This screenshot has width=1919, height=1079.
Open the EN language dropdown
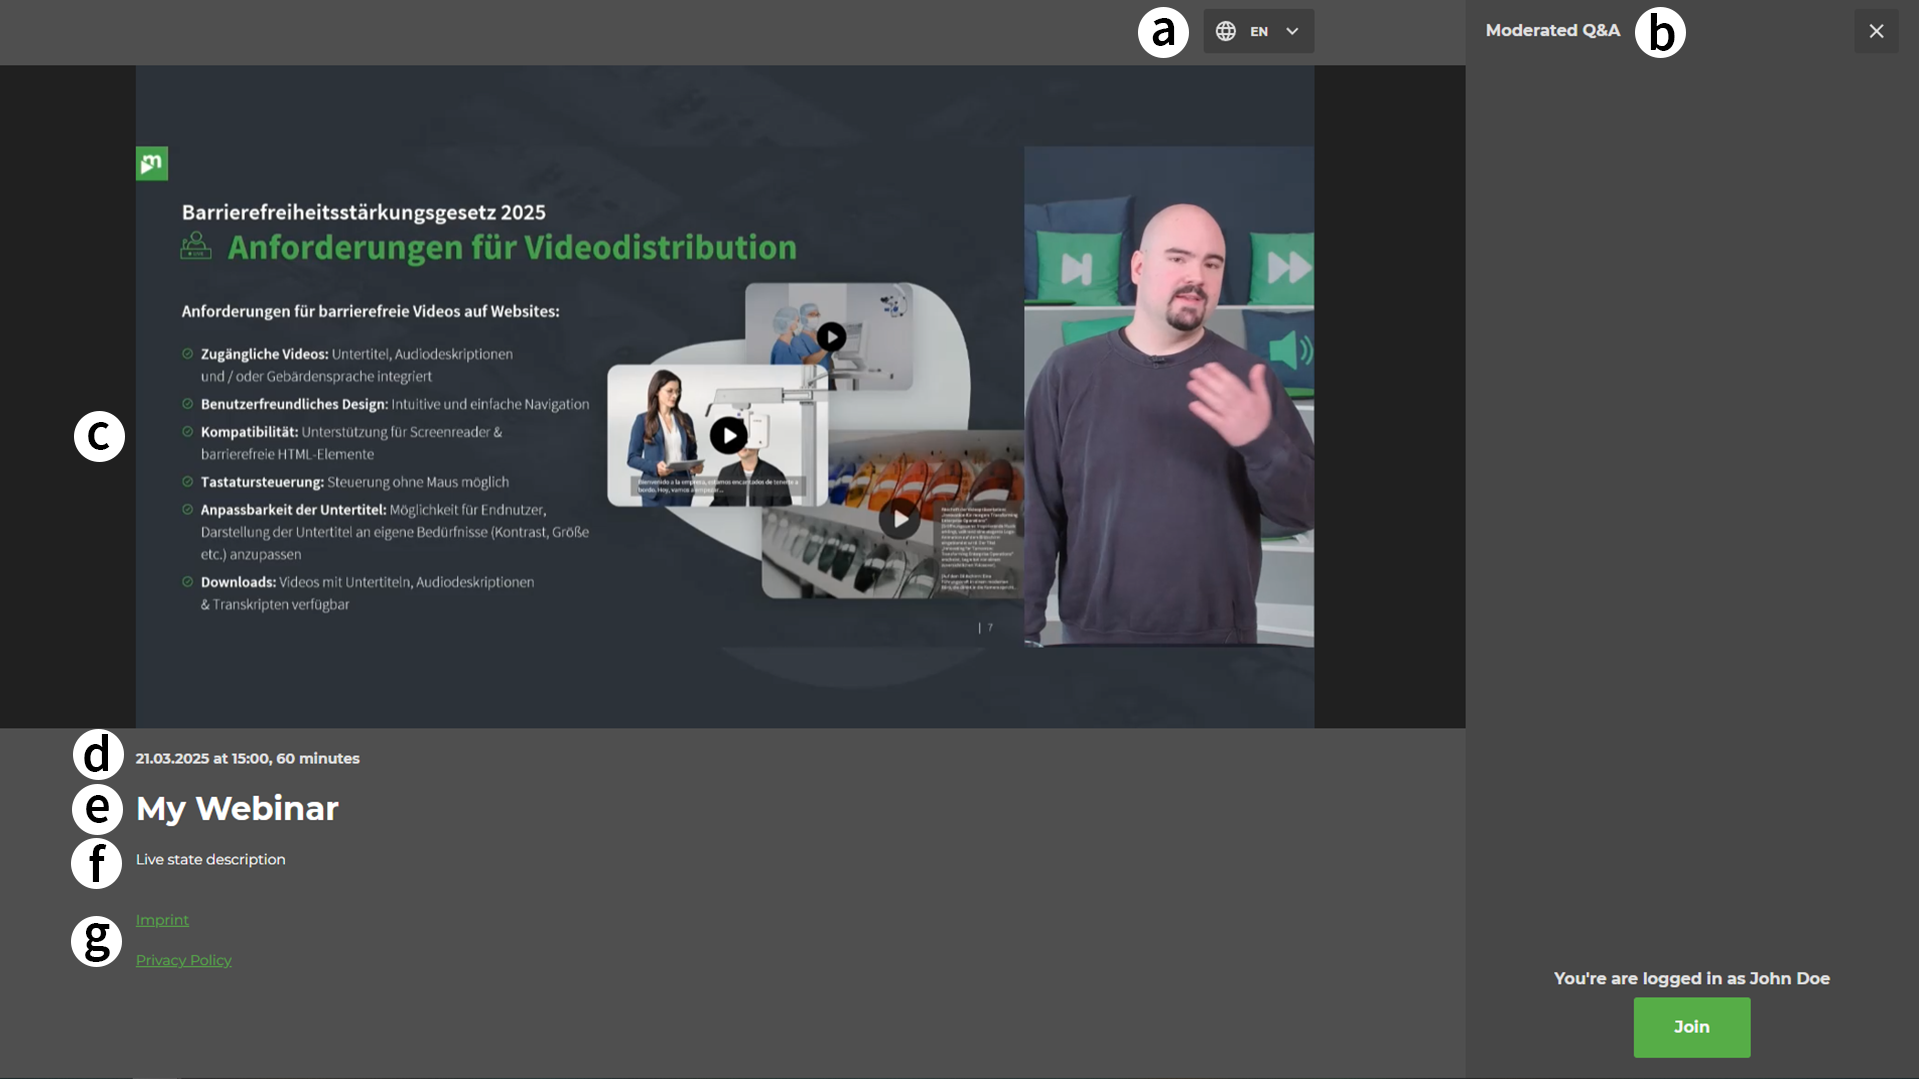(1258, 32)
